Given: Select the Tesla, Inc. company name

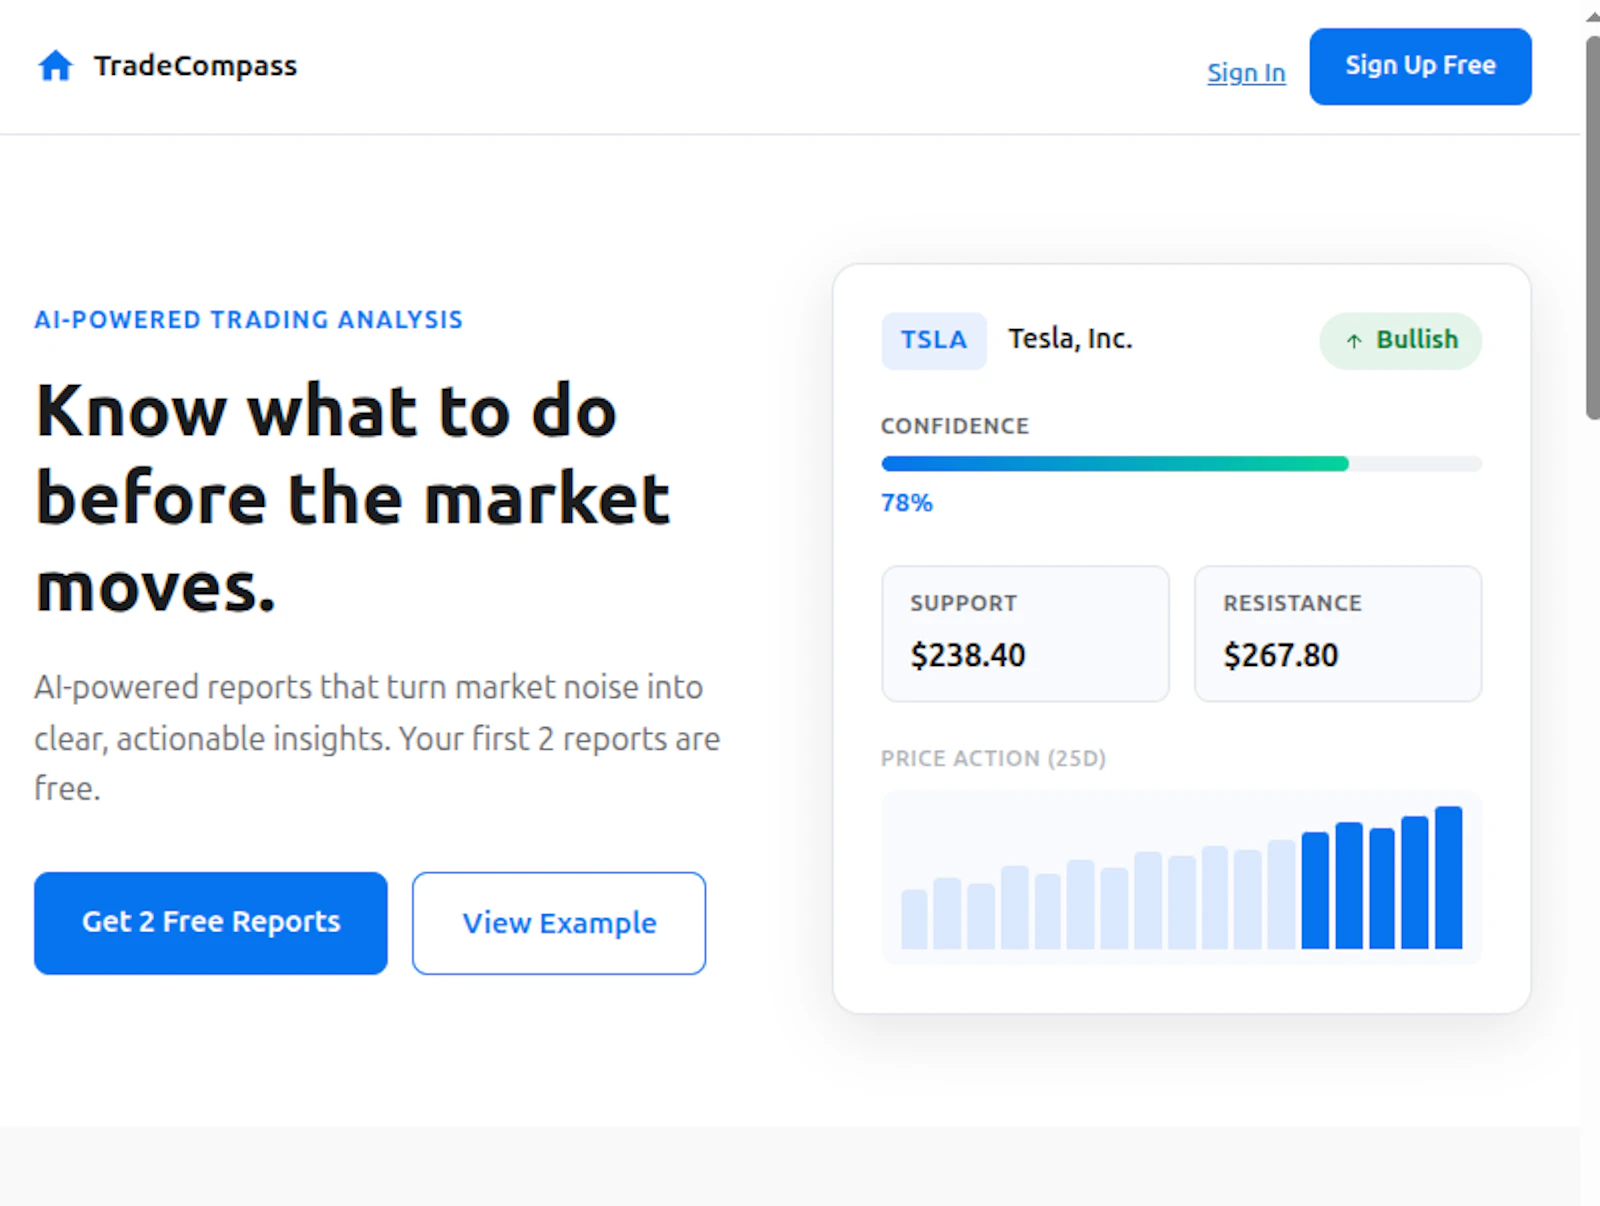Looking at the screenshot, I should pos(1070,339).
